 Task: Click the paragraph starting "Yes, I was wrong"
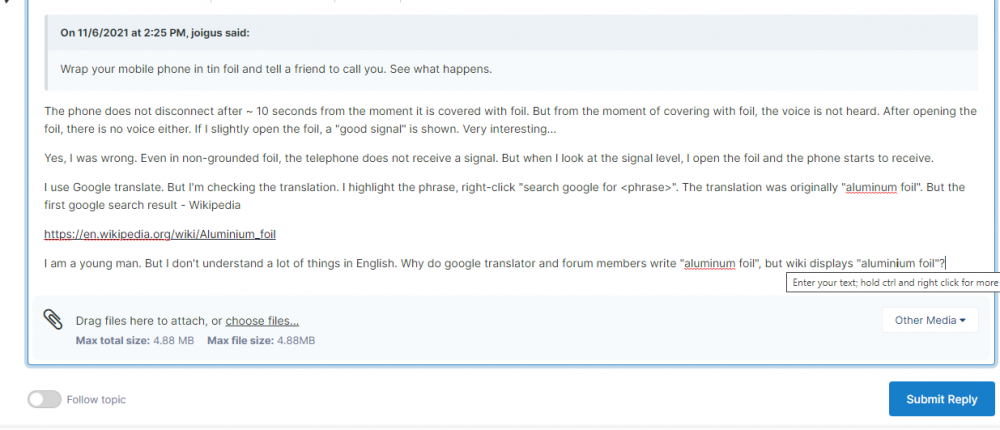300,158
